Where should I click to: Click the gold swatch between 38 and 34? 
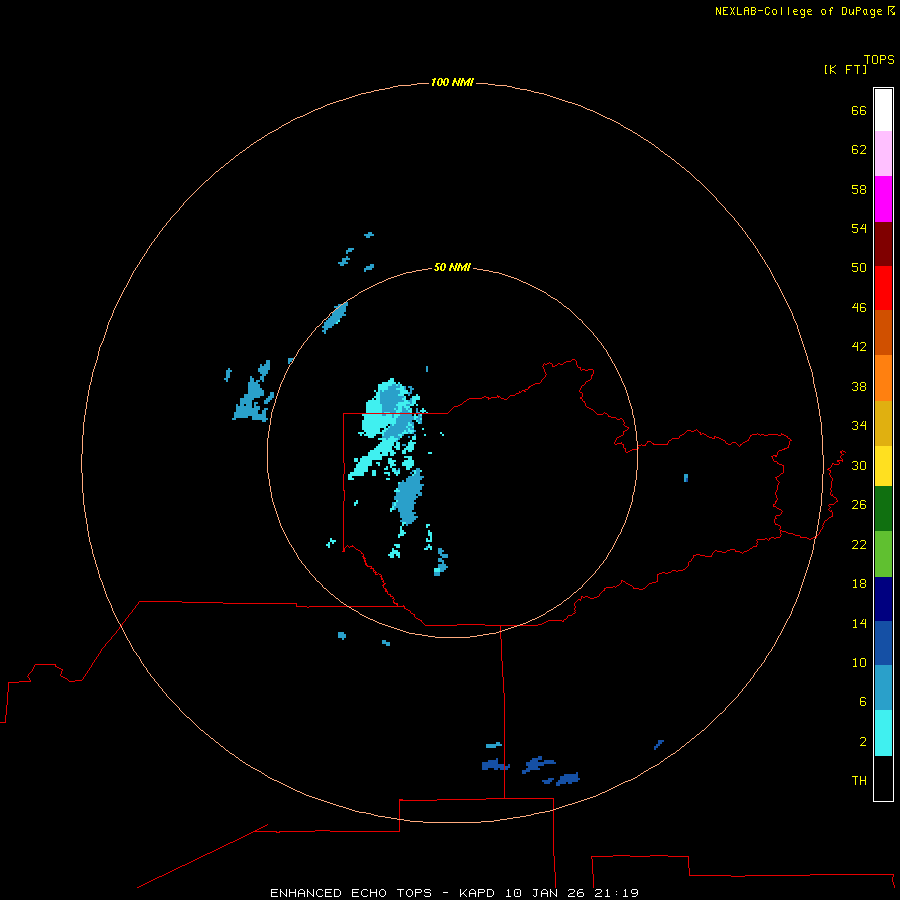(883, 423)
